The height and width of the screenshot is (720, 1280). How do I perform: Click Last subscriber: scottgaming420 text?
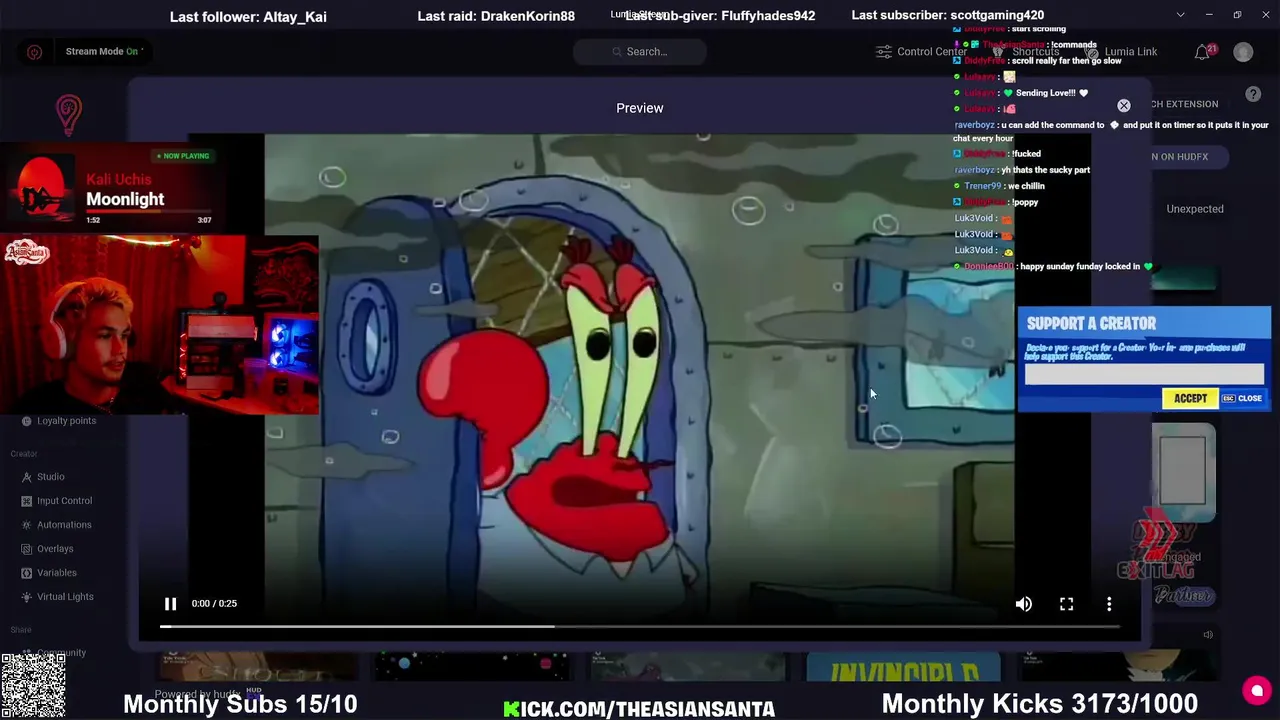tap(948, 15)
